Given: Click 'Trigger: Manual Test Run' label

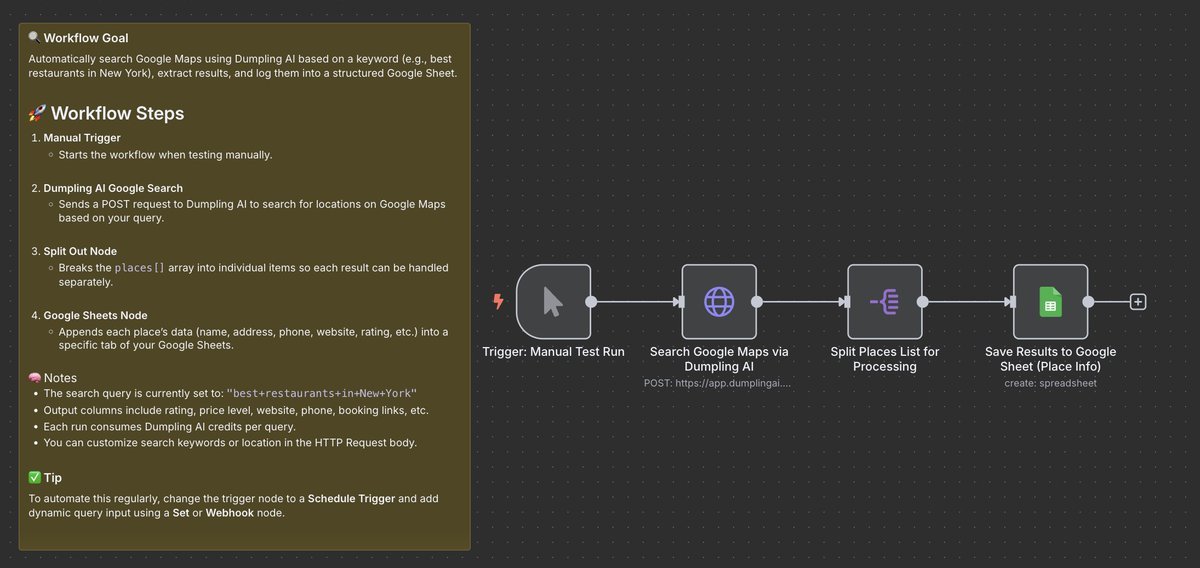Looking at the screenshot, I should tap(554, 352).
